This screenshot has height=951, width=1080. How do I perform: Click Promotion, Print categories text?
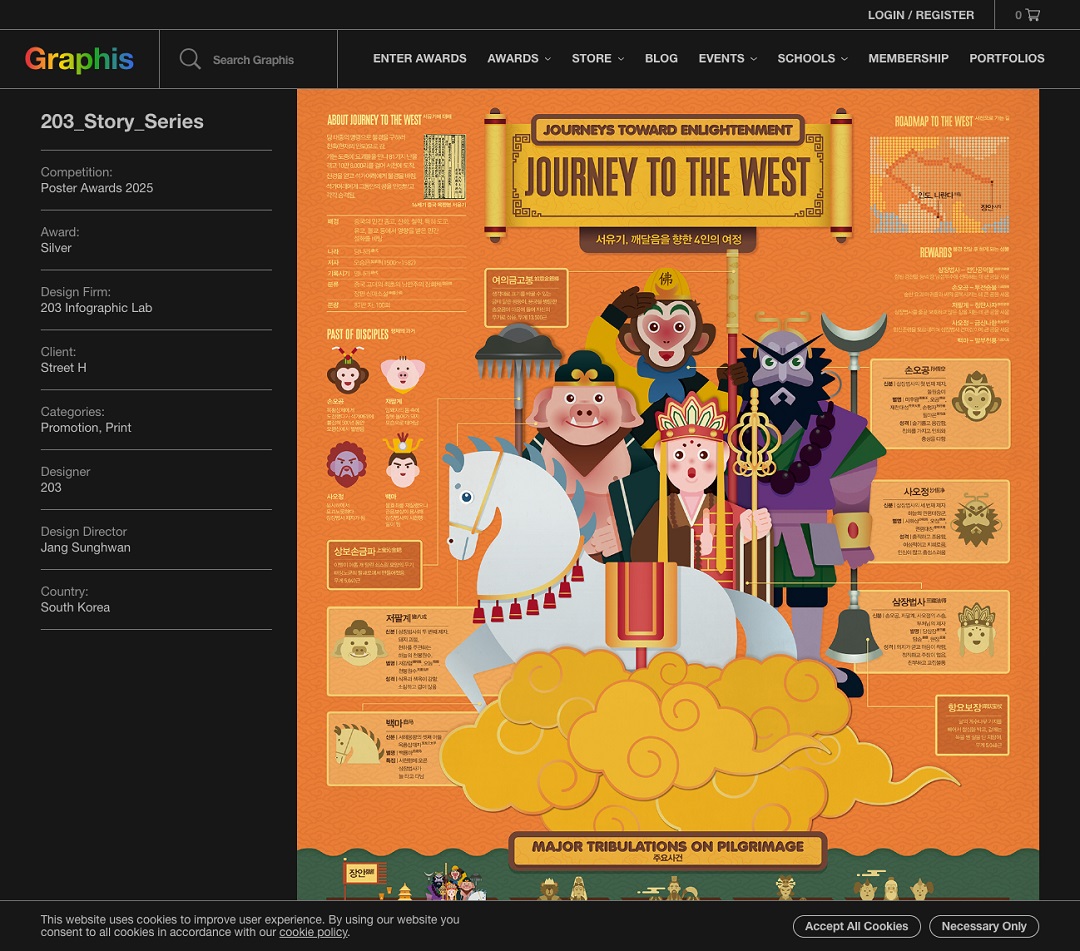click(x=86, y=428)
